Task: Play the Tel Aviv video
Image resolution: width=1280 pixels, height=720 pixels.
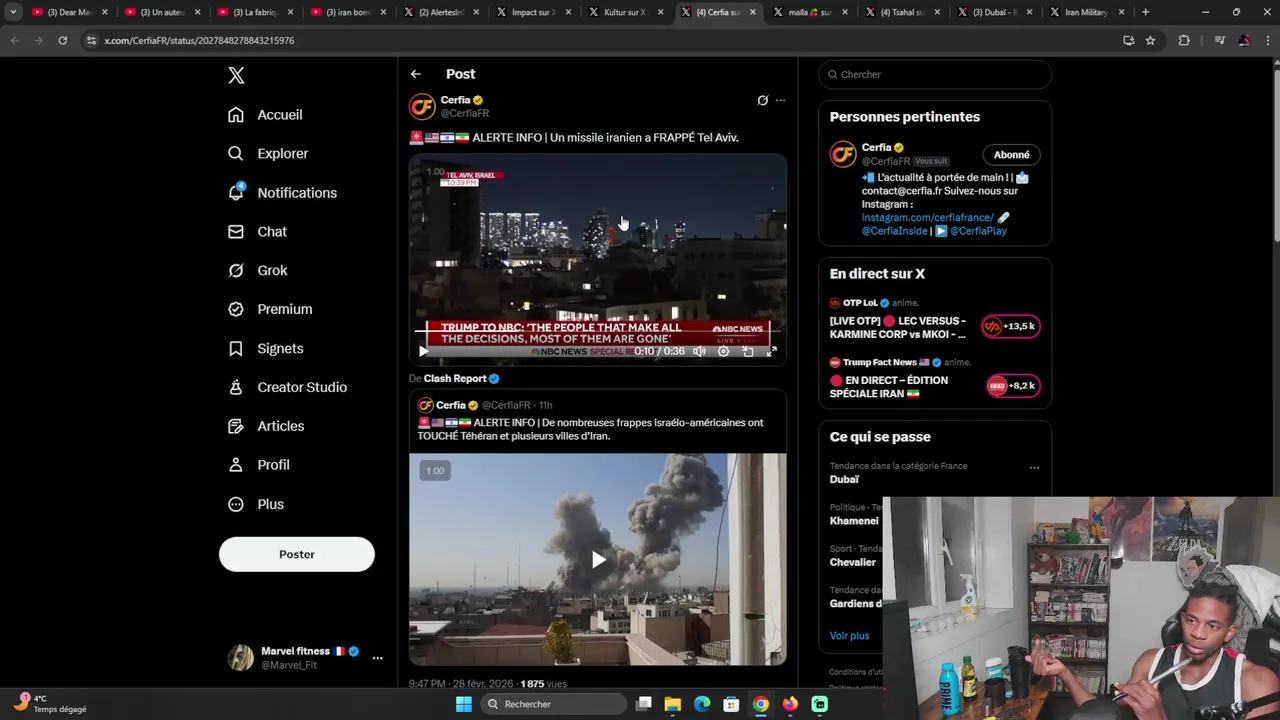Action: pos(423,351)
